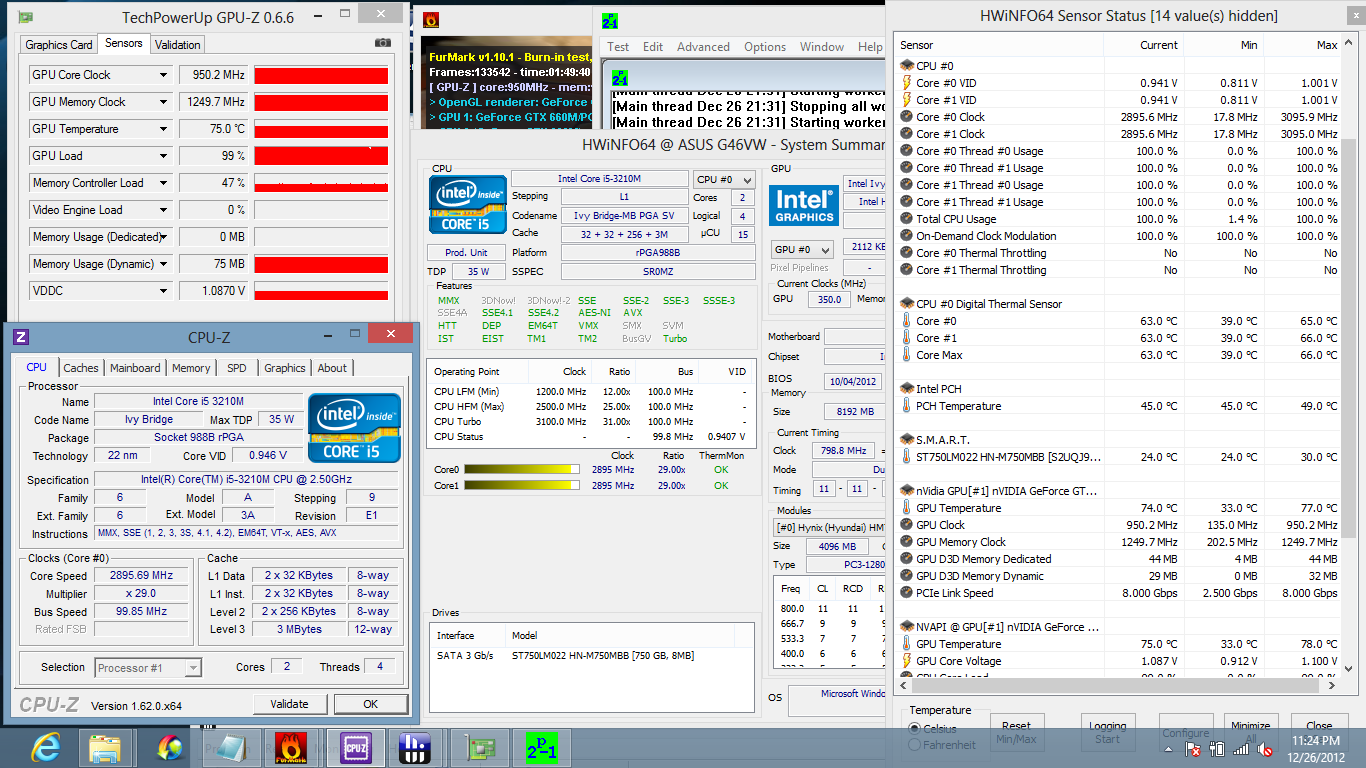Image resolution: width=1366 pixels, height=768 pixels.
Task: Open the Mainboard tab in CPU-Z
Action: click(x=135, y=368)
